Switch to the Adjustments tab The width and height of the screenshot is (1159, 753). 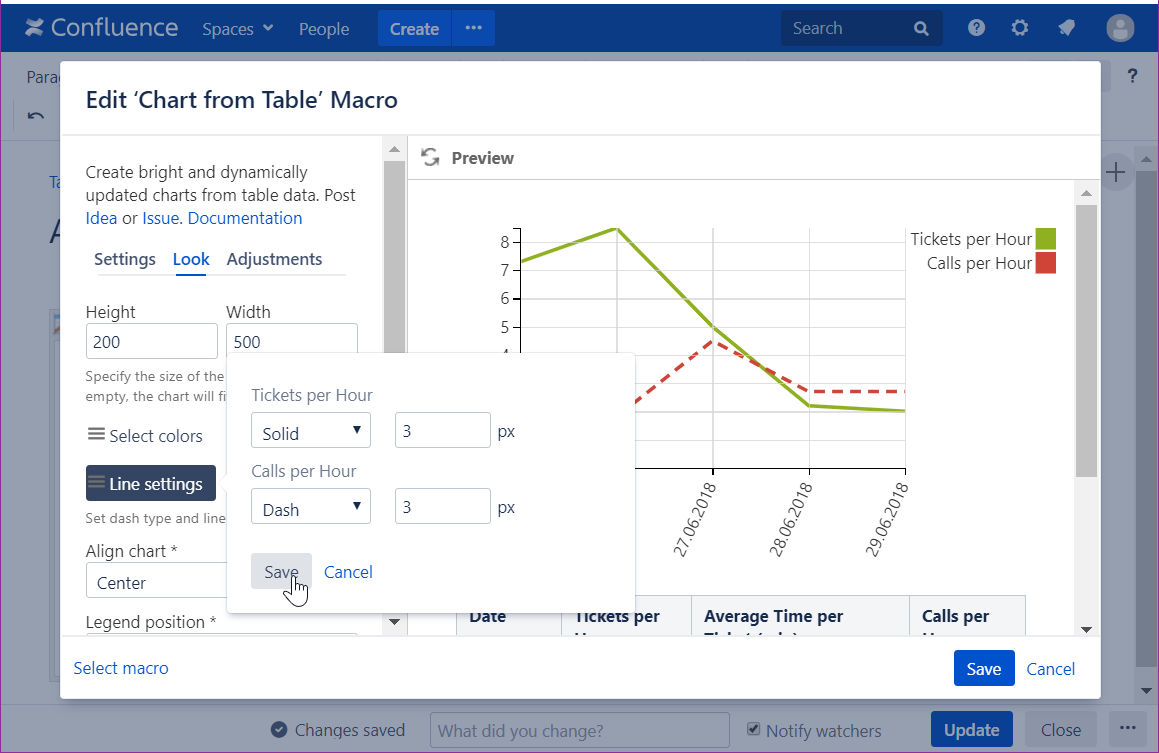pos(274,259)
